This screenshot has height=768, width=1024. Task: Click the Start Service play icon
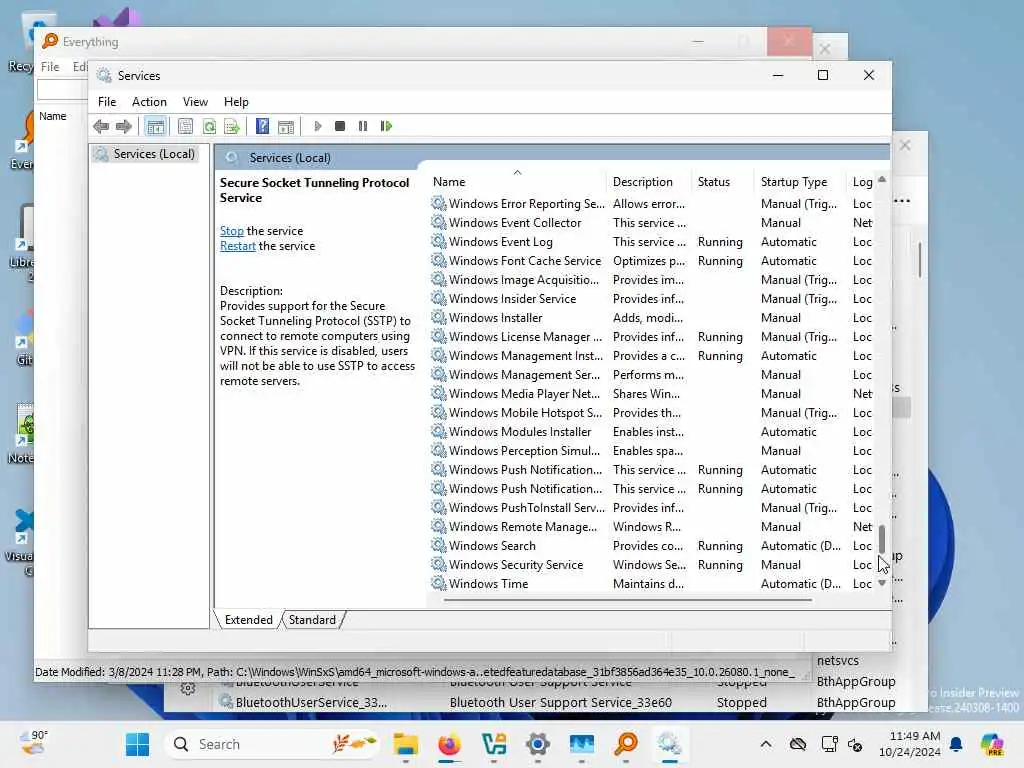point(317,126)
